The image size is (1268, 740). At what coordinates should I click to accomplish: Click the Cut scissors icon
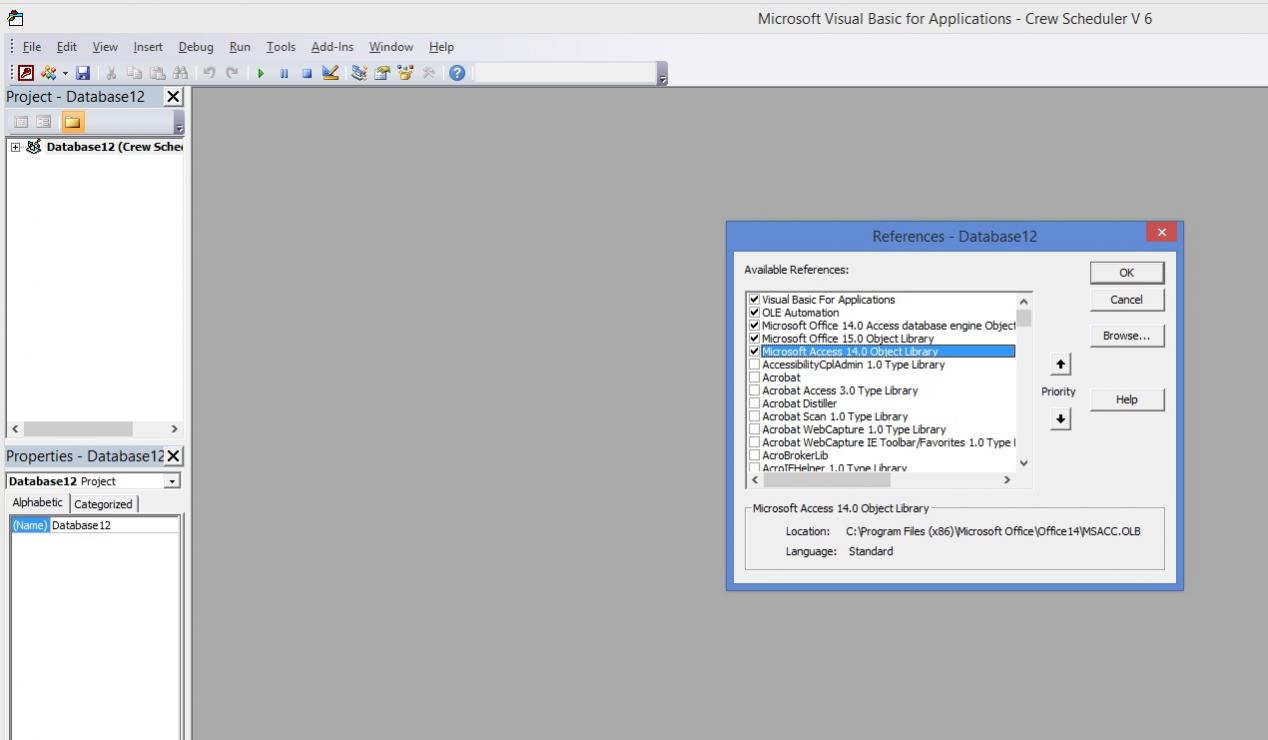(112, 73)
